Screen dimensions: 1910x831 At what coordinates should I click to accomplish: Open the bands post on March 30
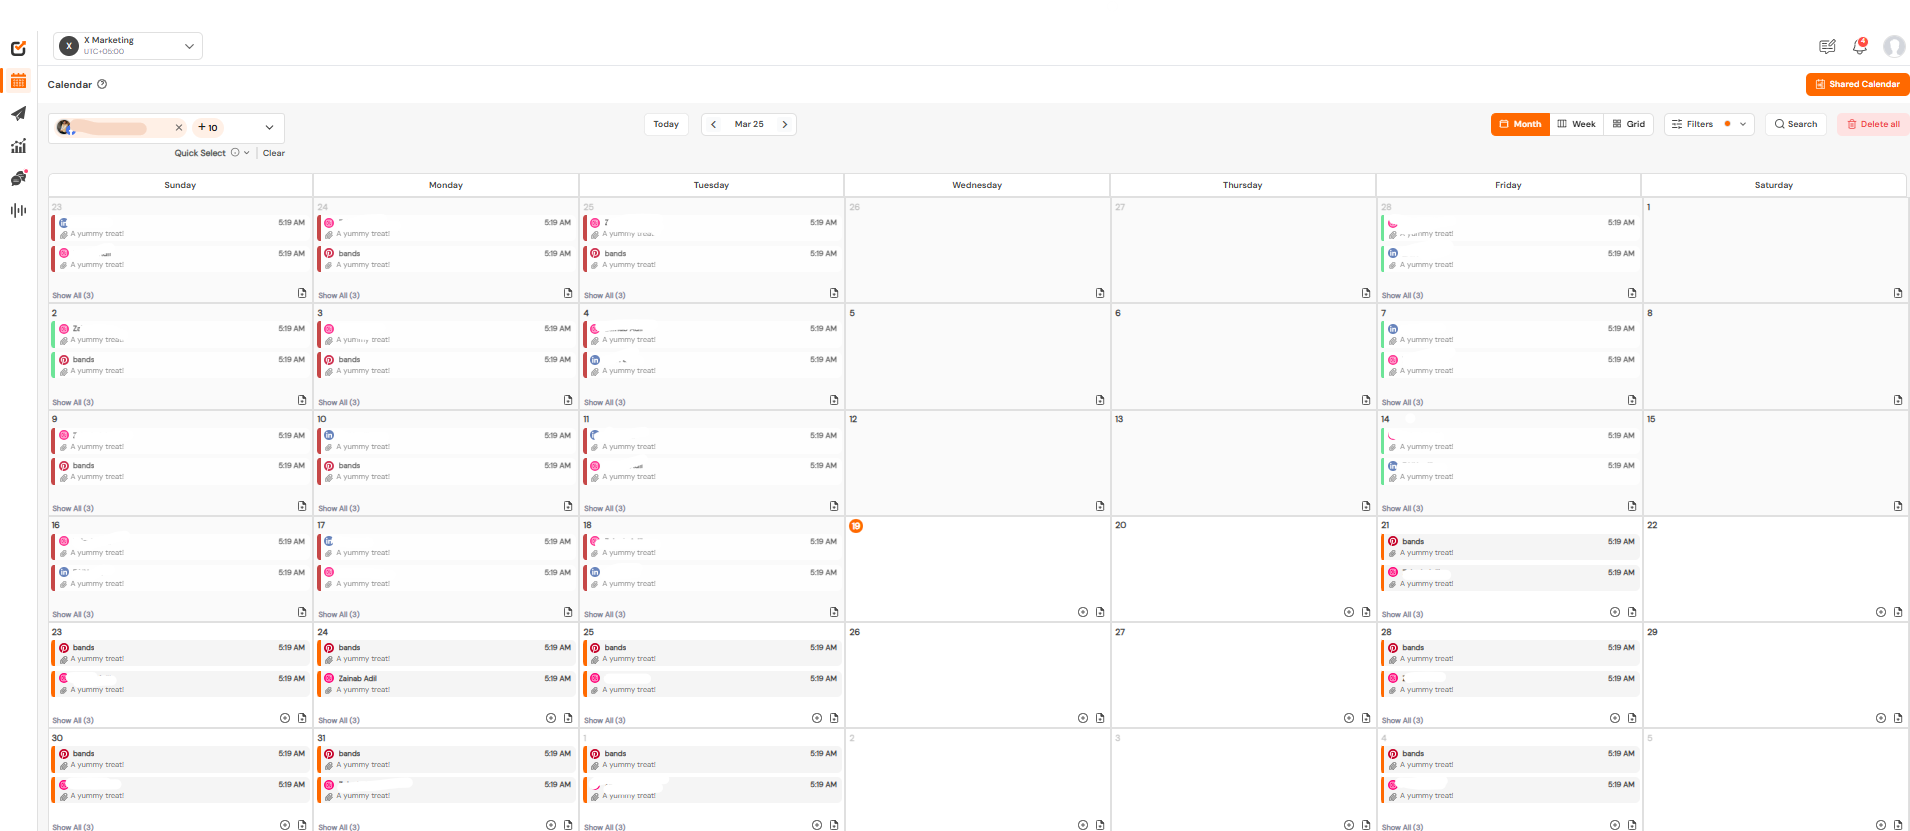coord(180,759)
